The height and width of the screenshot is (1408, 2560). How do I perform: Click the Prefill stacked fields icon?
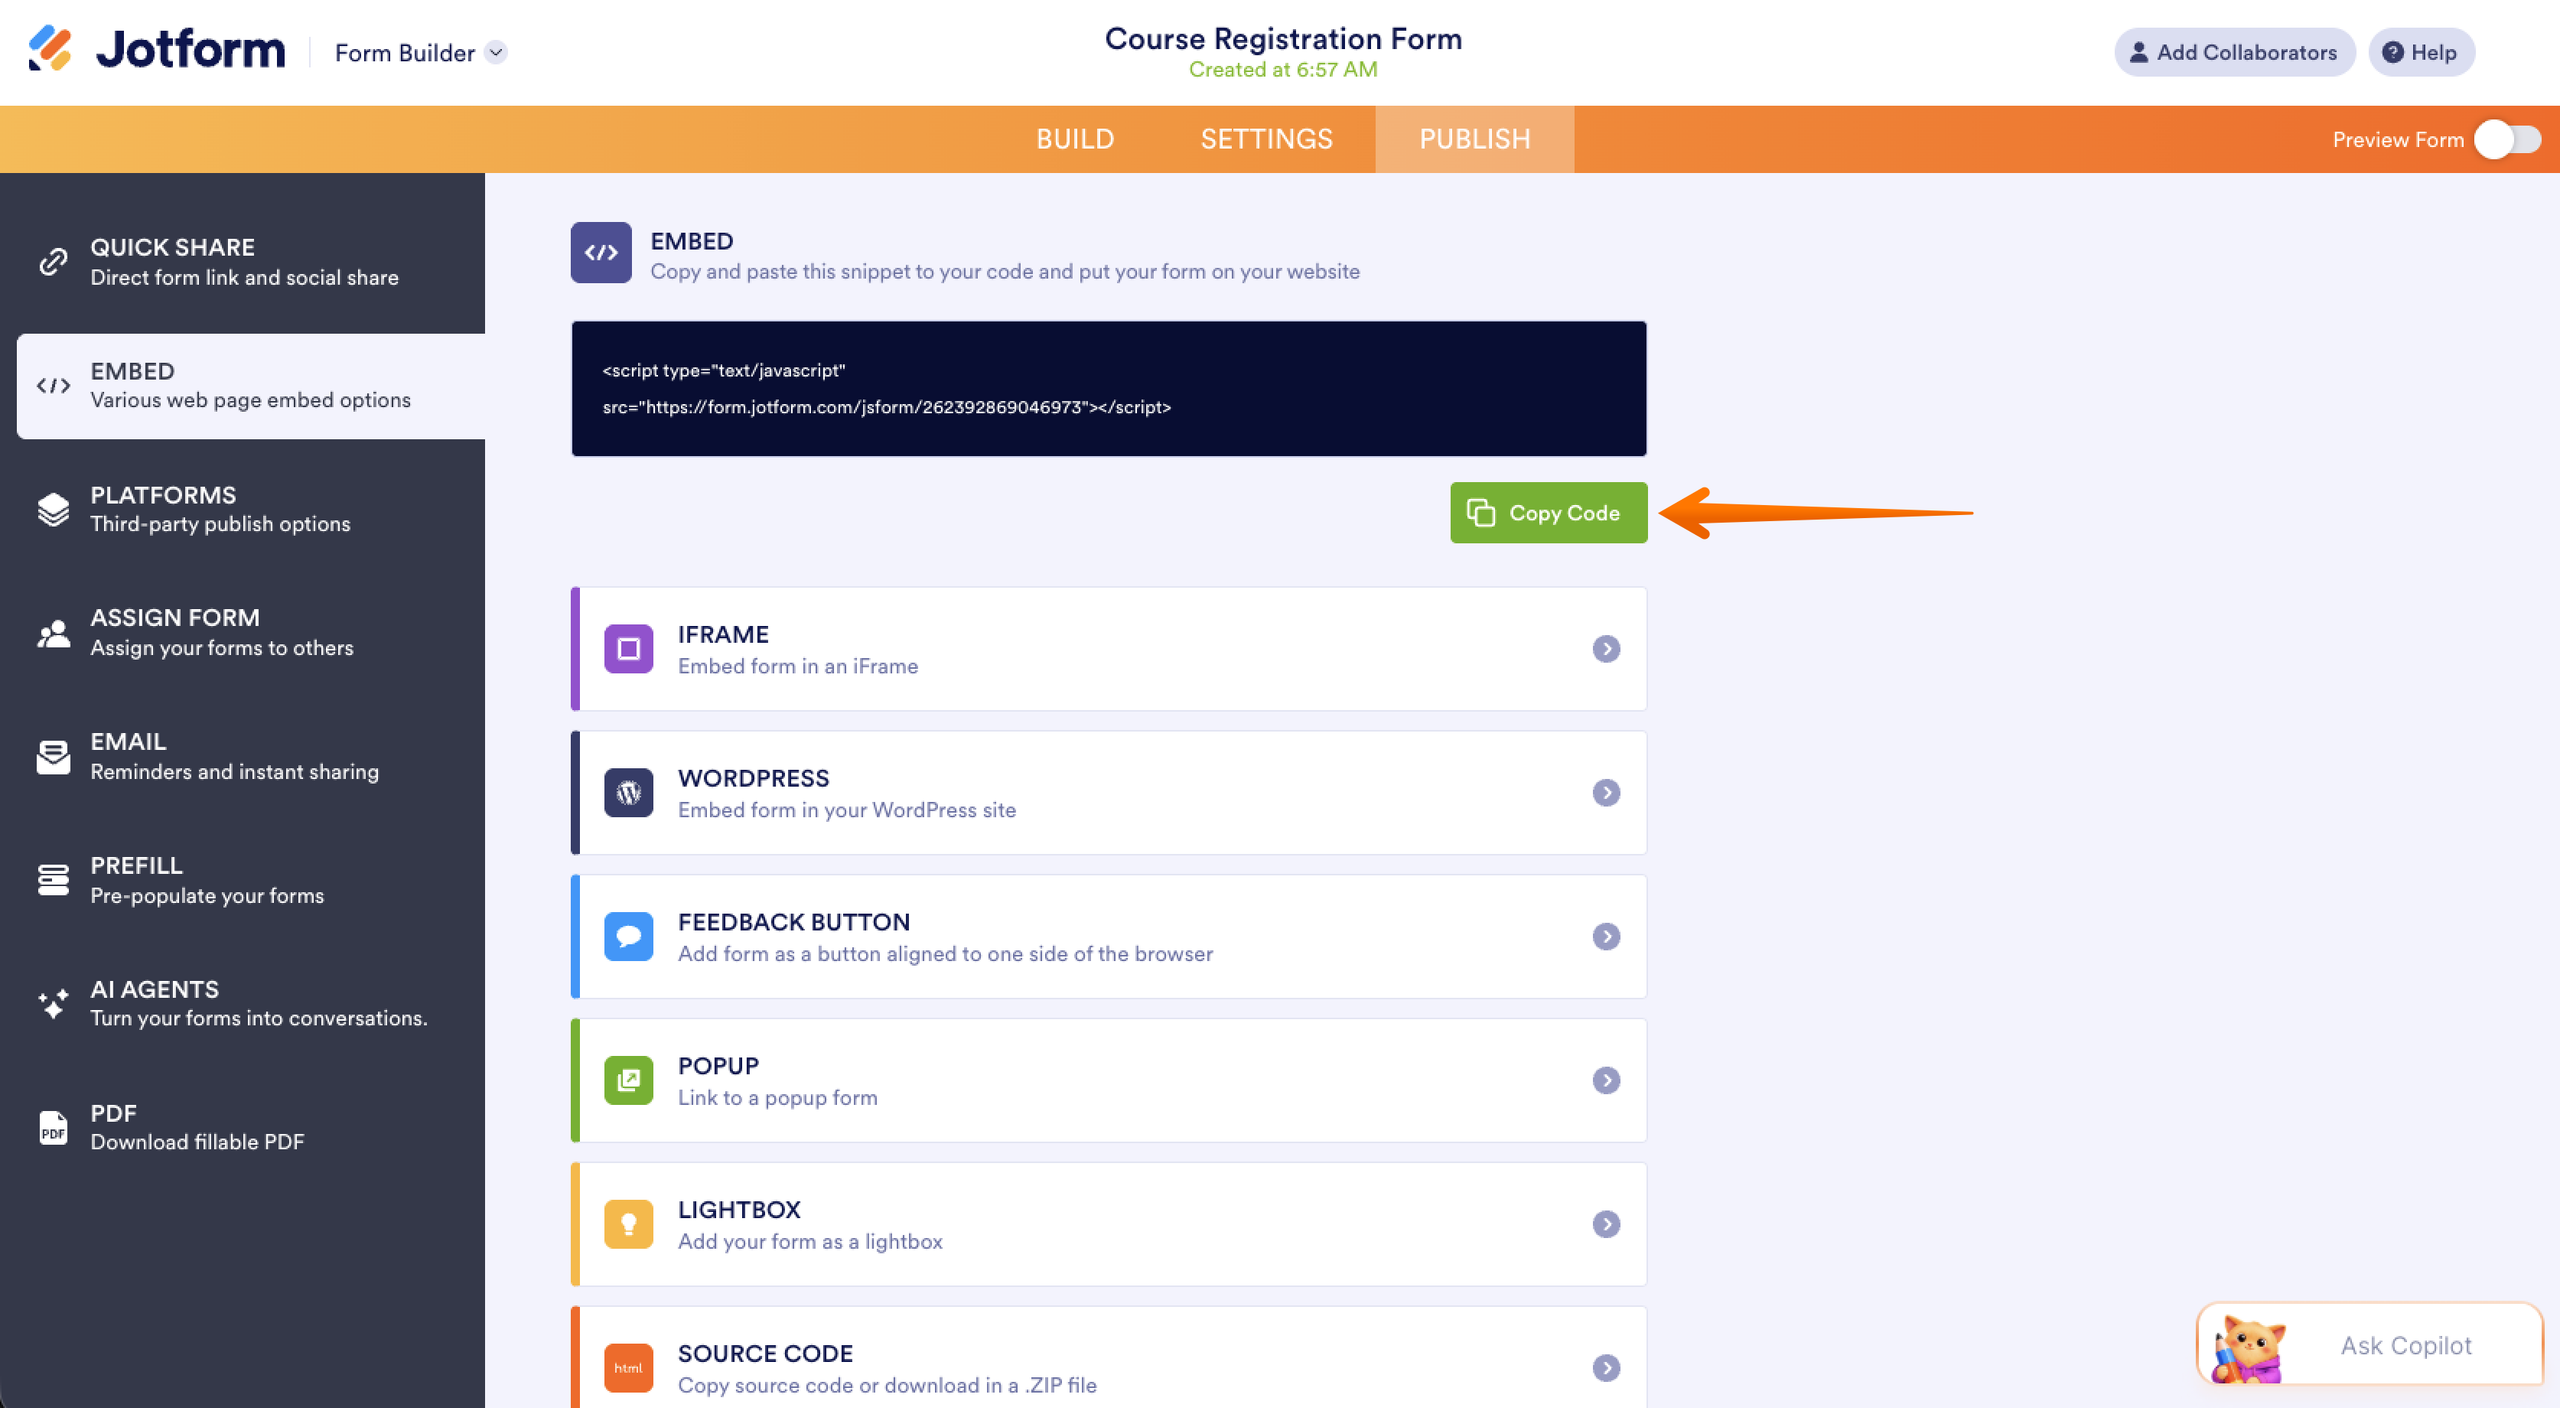53,880
